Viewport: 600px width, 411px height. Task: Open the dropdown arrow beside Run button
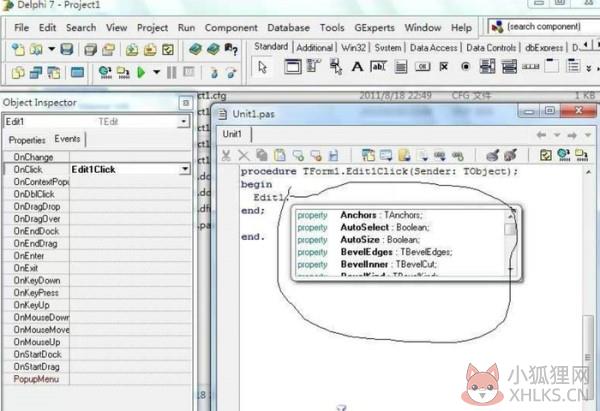point(156,72)
